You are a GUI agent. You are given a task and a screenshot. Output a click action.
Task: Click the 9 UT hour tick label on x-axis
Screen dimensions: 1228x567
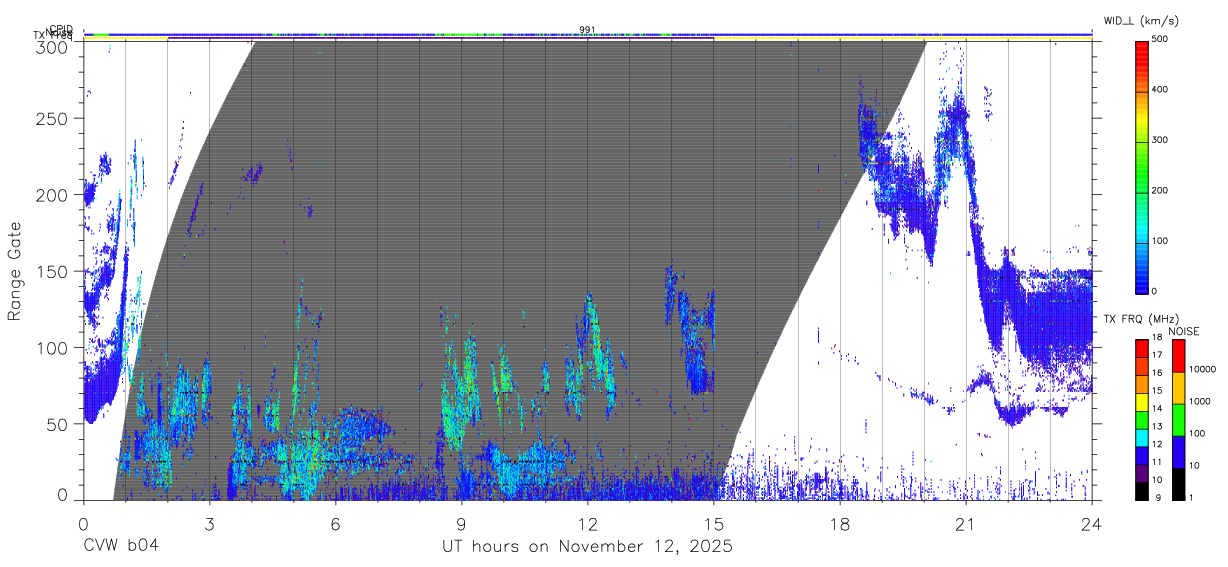[x=461, y=523]
